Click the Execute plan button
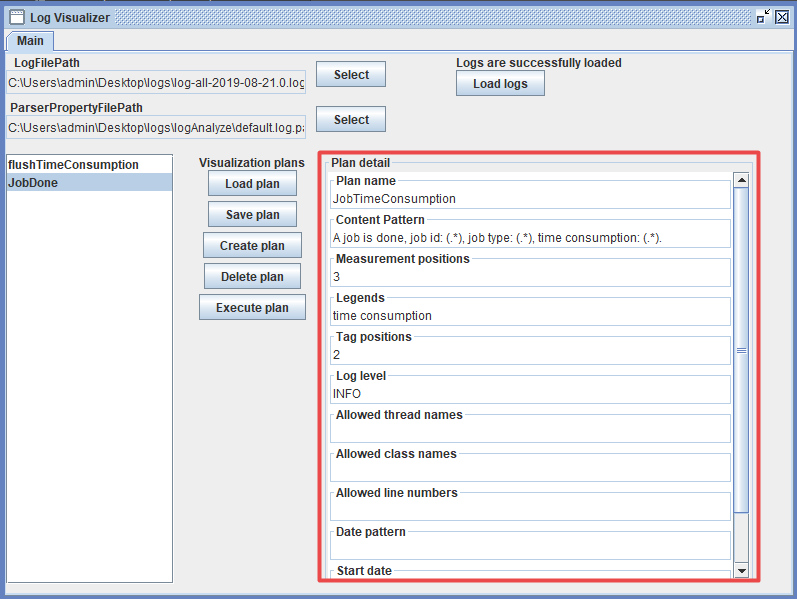This screenshot has height=599, width=797. [x=252, y=308]
